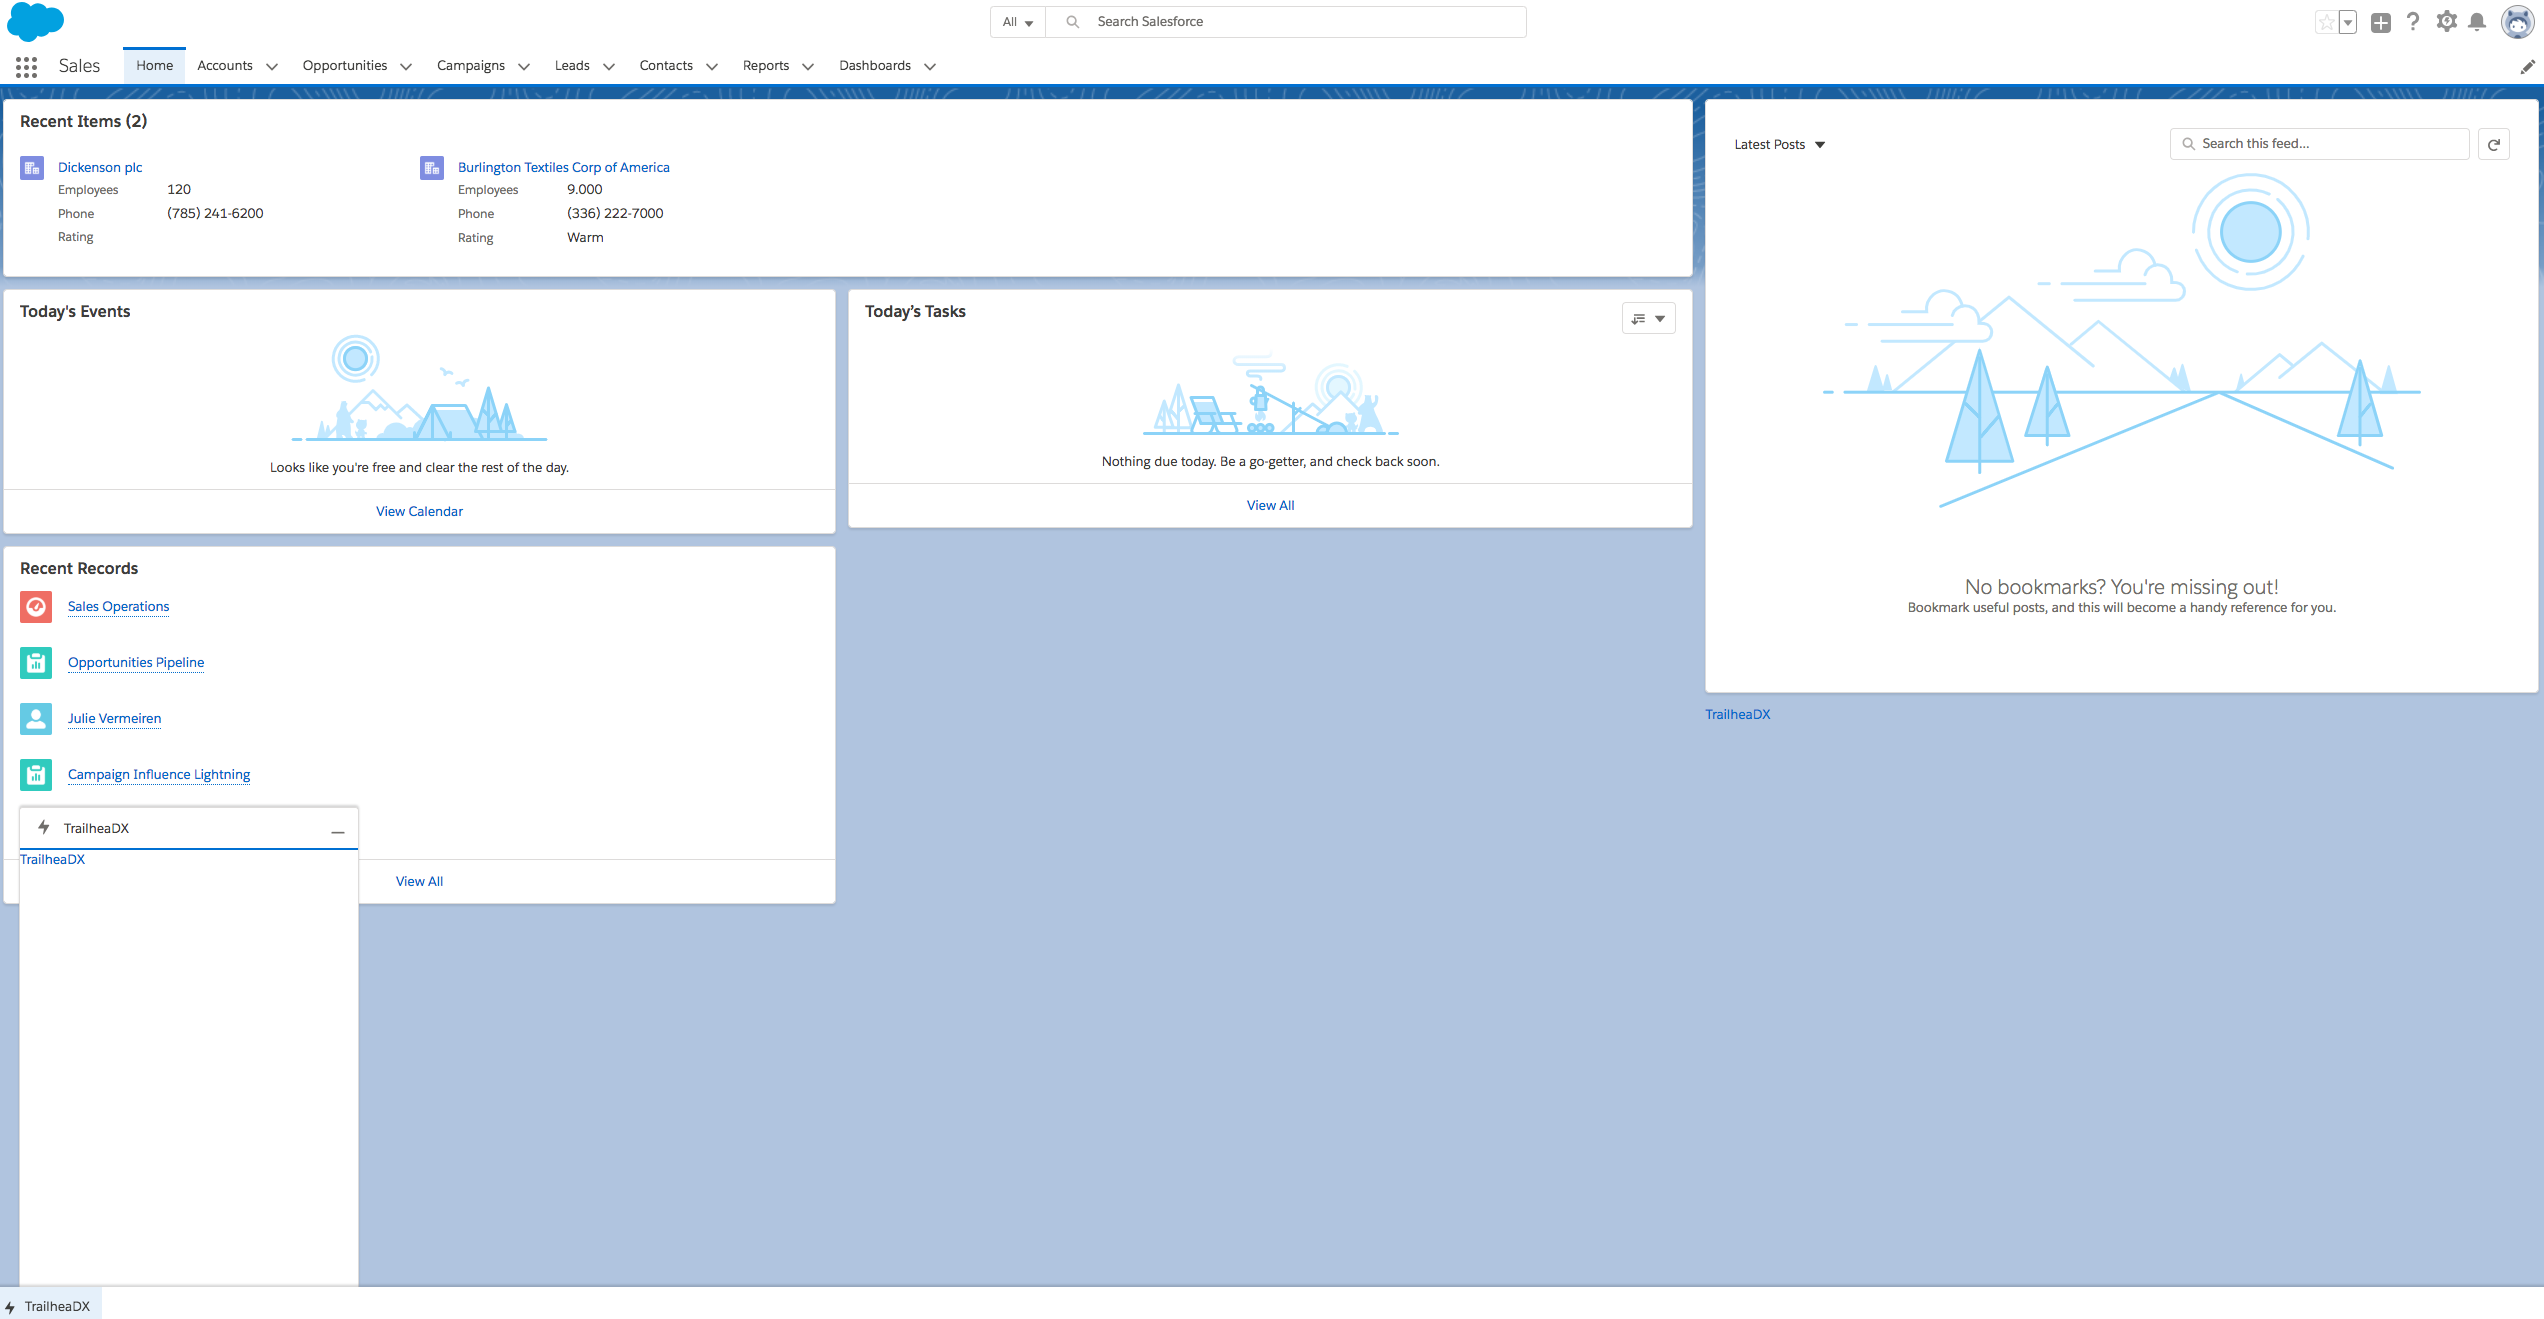
Task: Open the Setup gear menu
Action: 2446,22
